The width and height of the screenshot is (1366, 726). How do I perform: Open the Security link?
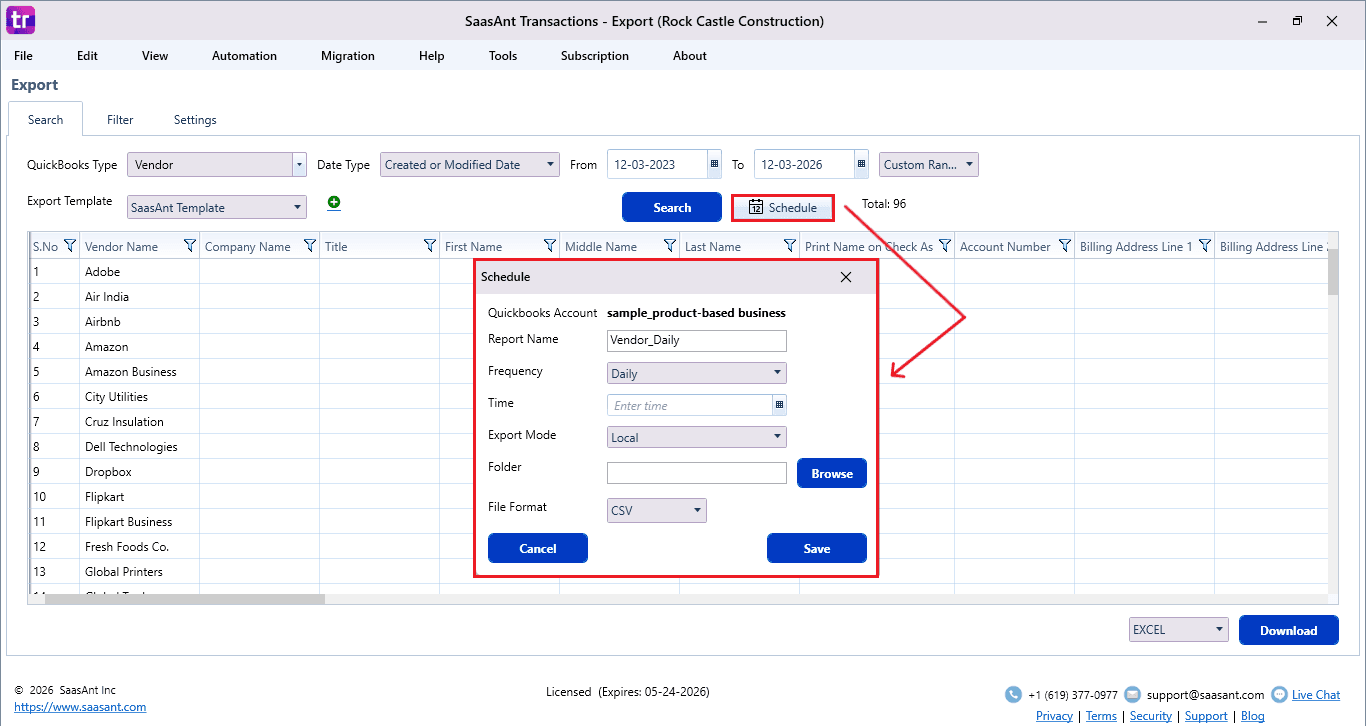click(x=1151, y=716)
